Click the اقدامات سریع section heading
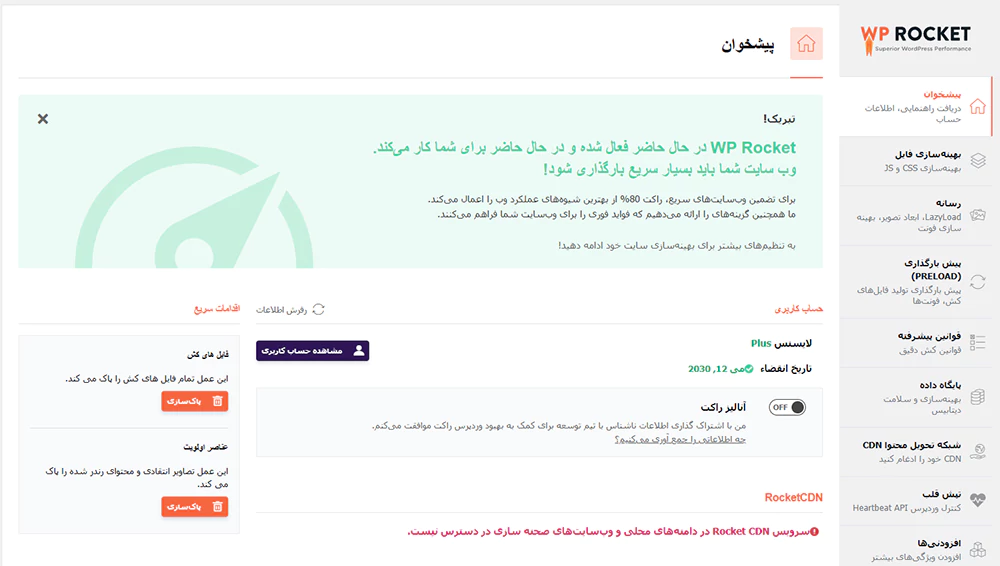 click(x=217, y=309)
